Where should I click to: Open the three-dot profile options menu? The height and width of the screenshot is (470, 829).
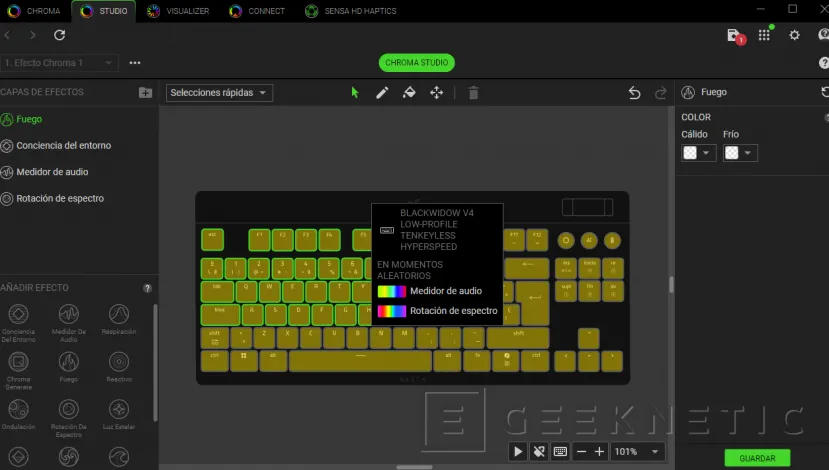pos(135,63)
